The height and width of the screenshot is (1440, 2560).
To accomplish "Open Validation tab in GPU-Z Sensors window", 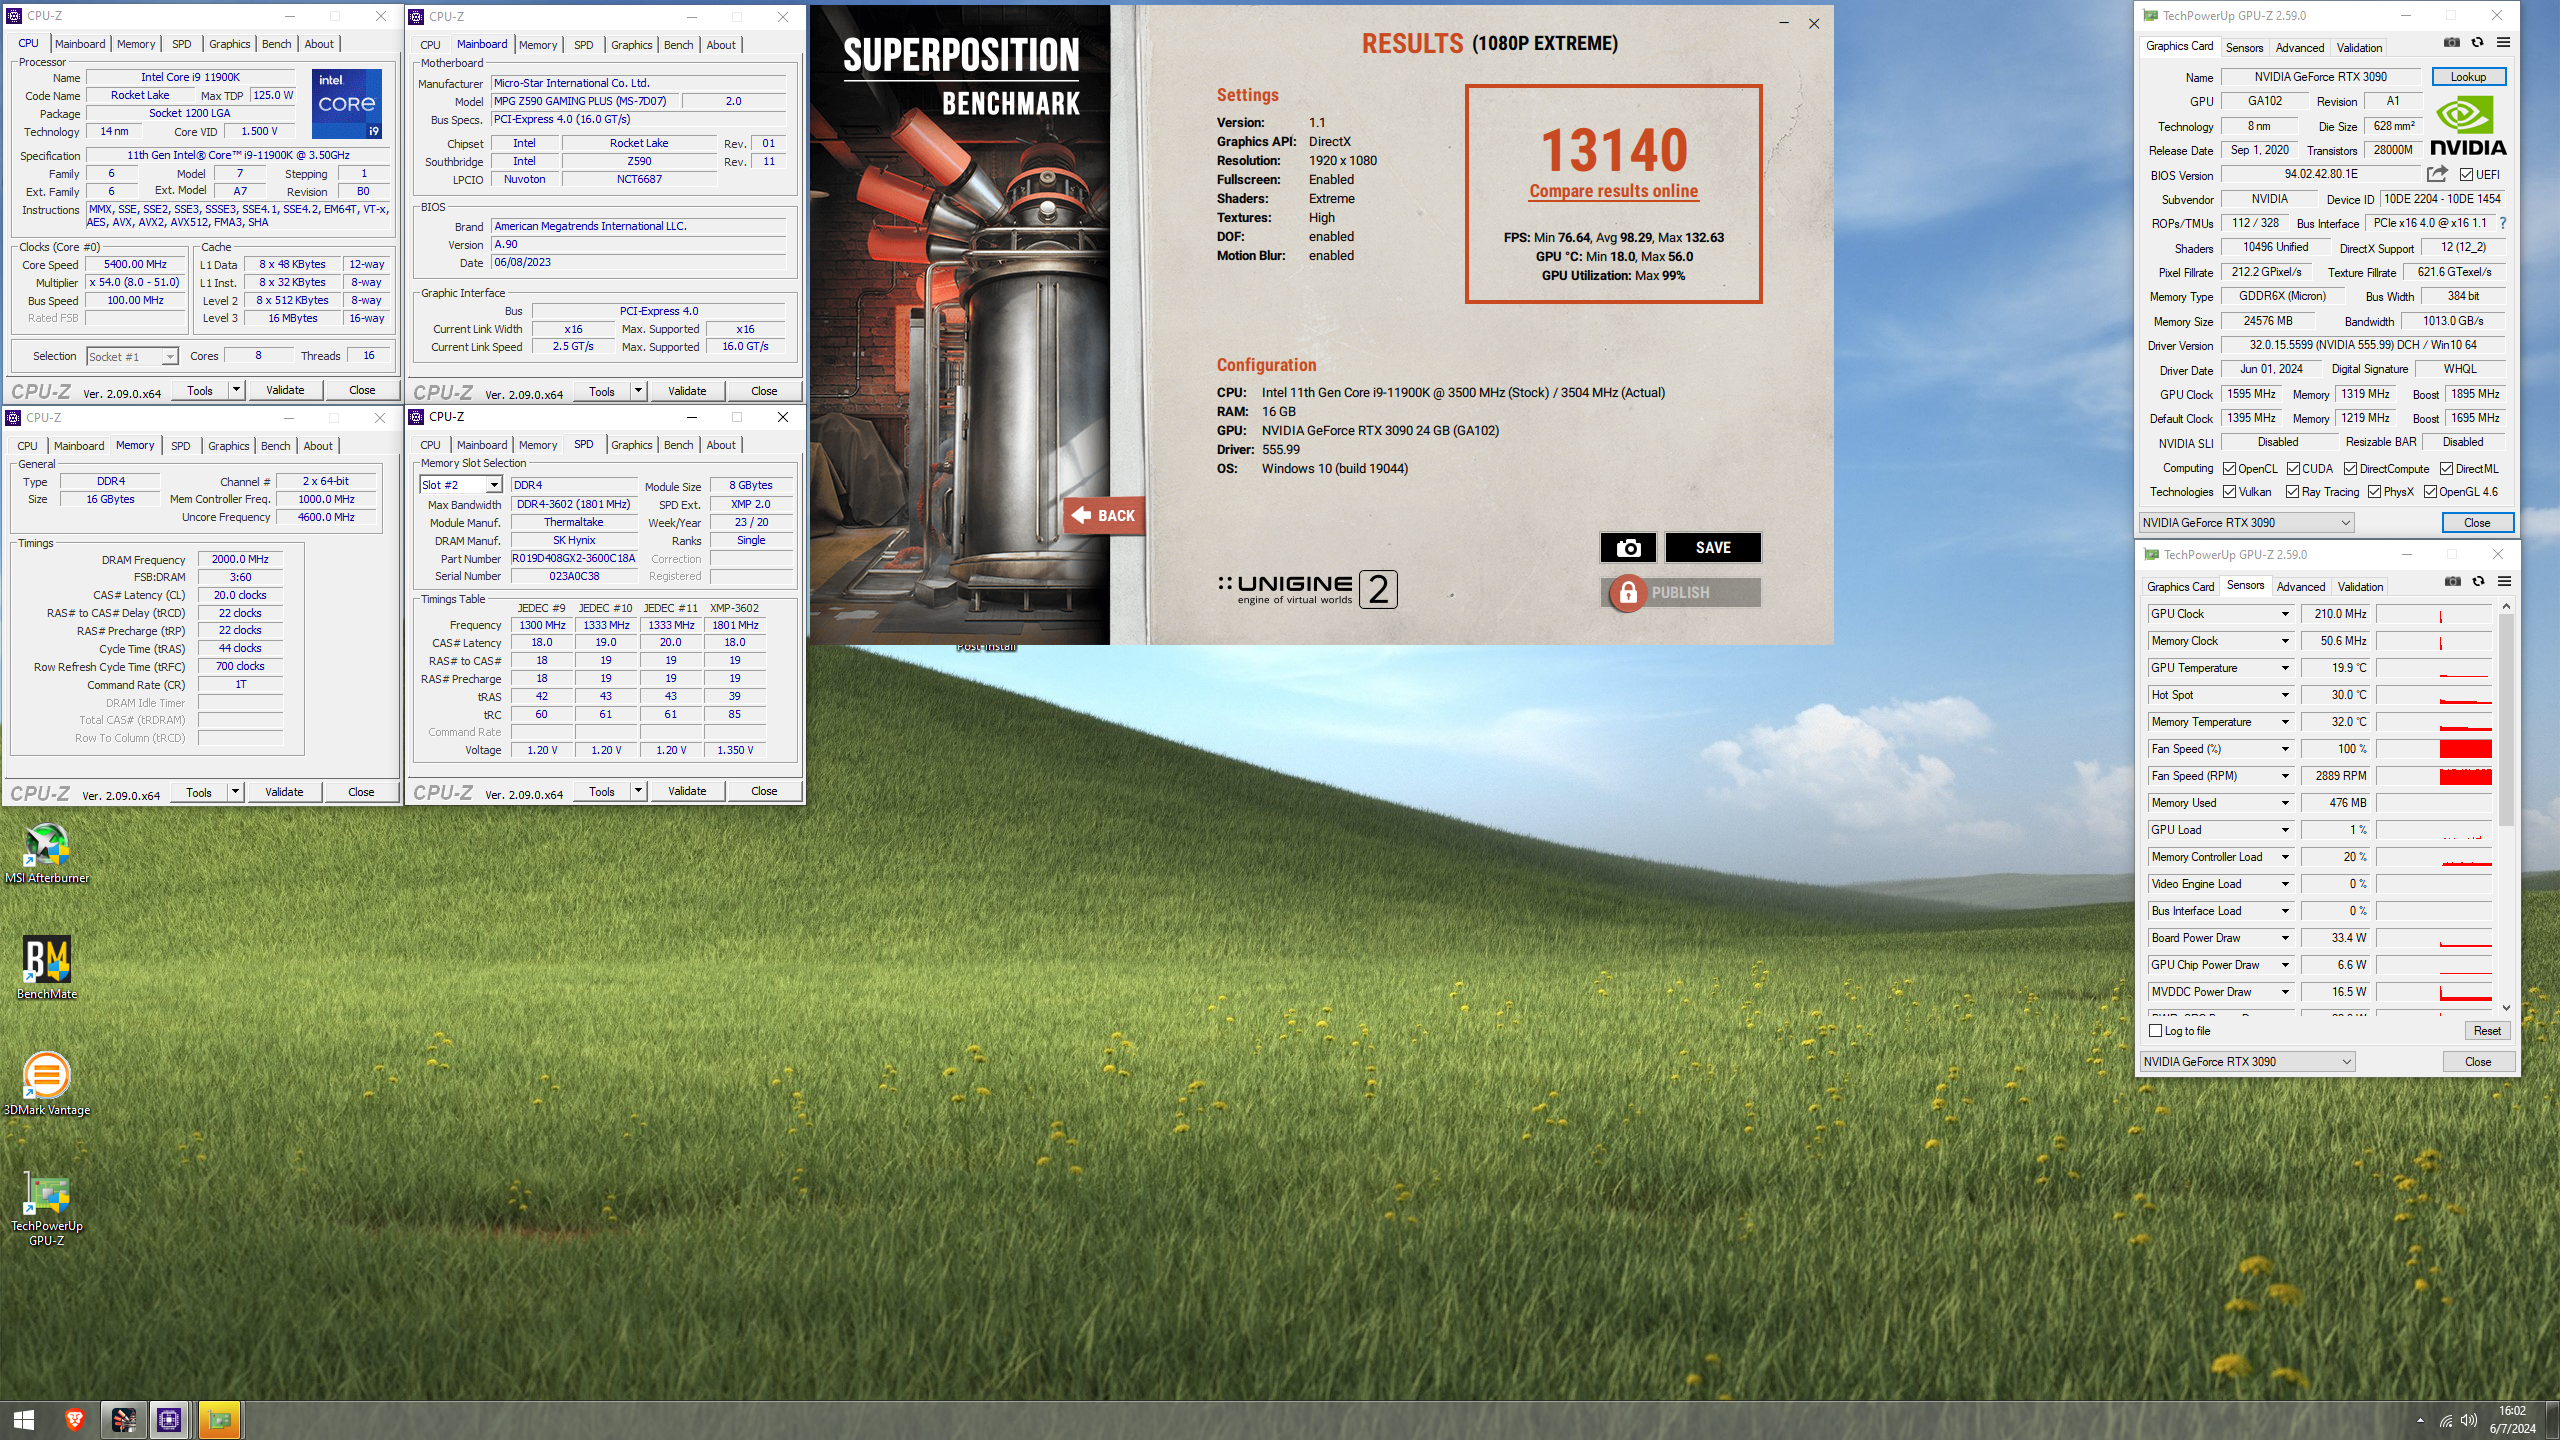I will (x=2361, y=587).
